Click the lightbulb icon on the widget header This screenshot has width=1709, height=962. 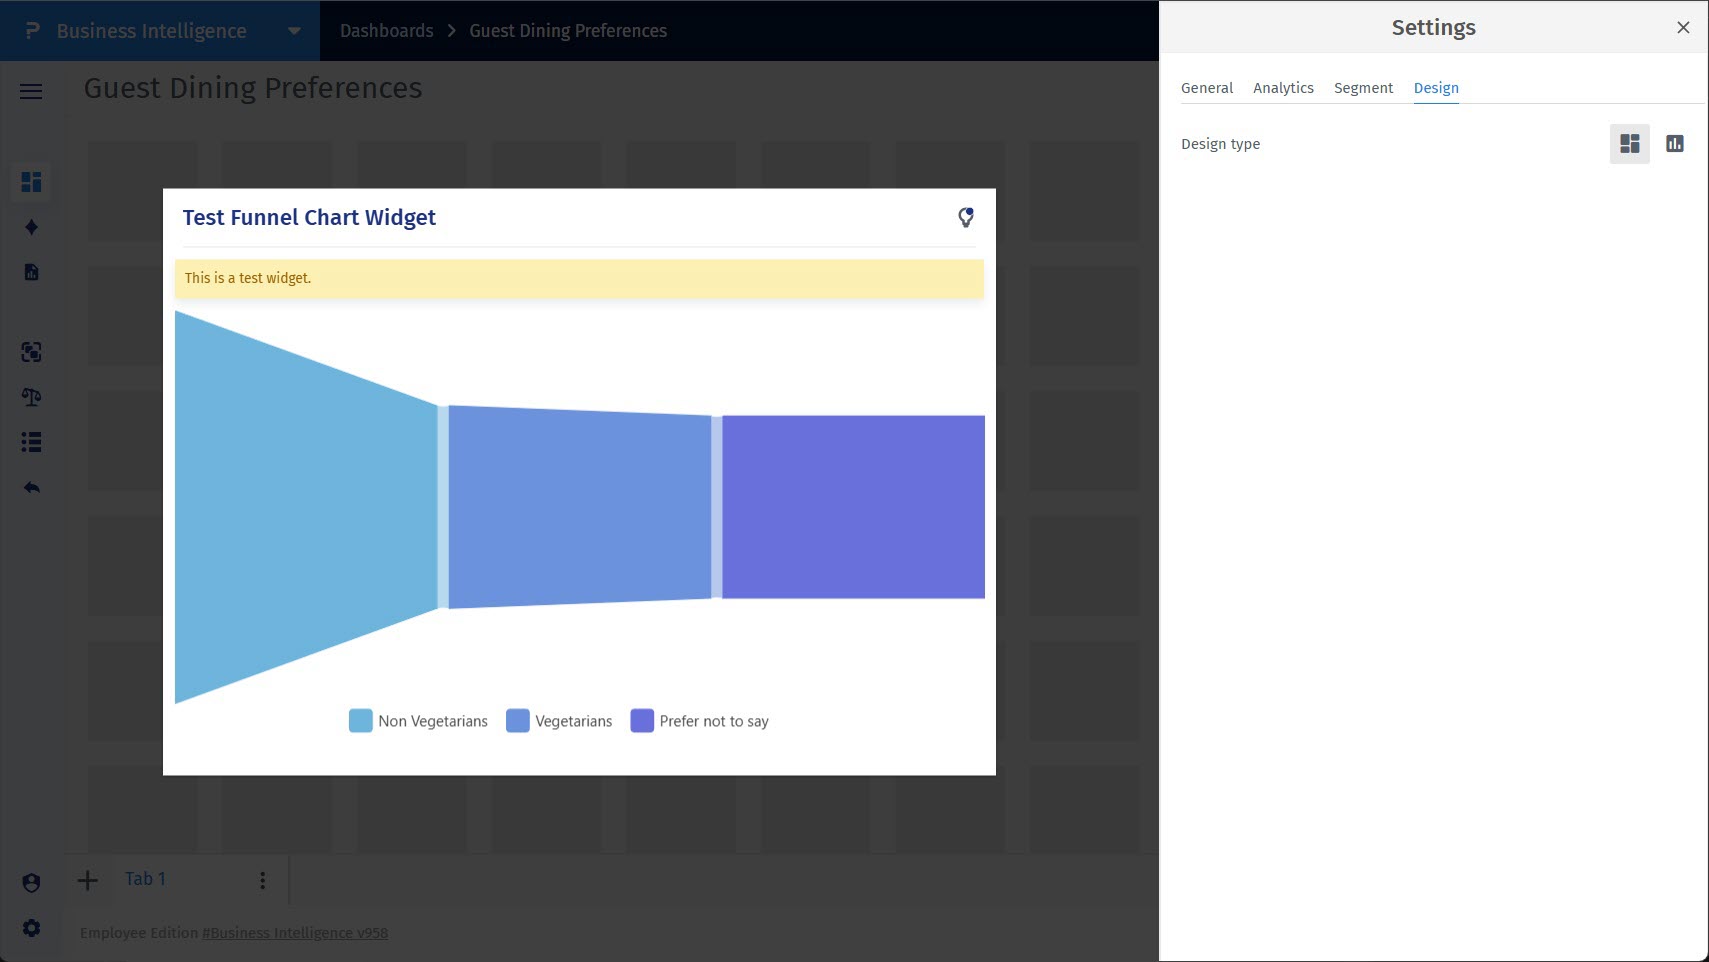(965, 216)
